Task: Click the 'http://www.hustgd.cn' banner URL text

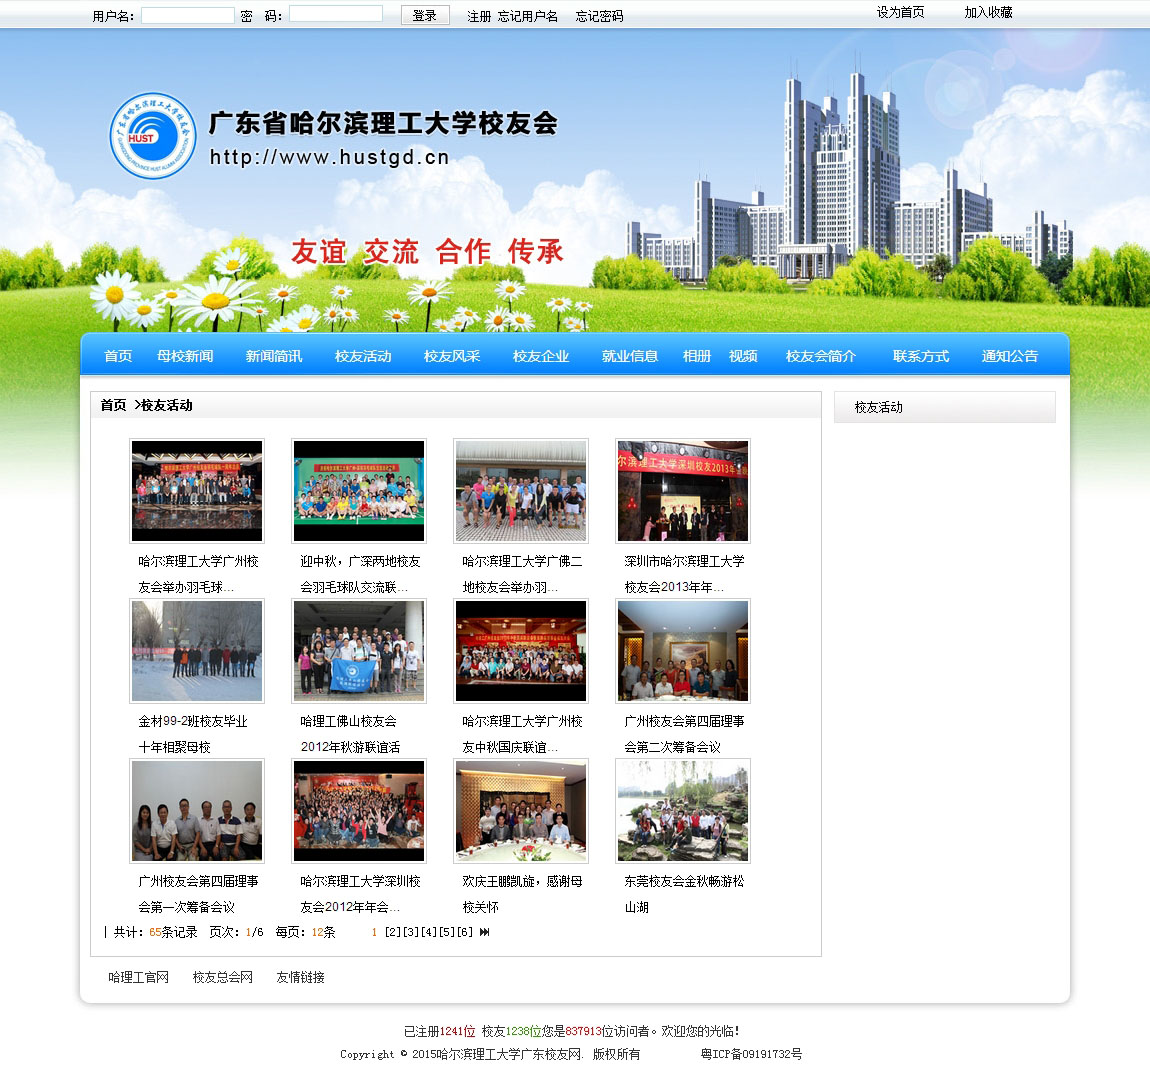Action: [329, 158]
